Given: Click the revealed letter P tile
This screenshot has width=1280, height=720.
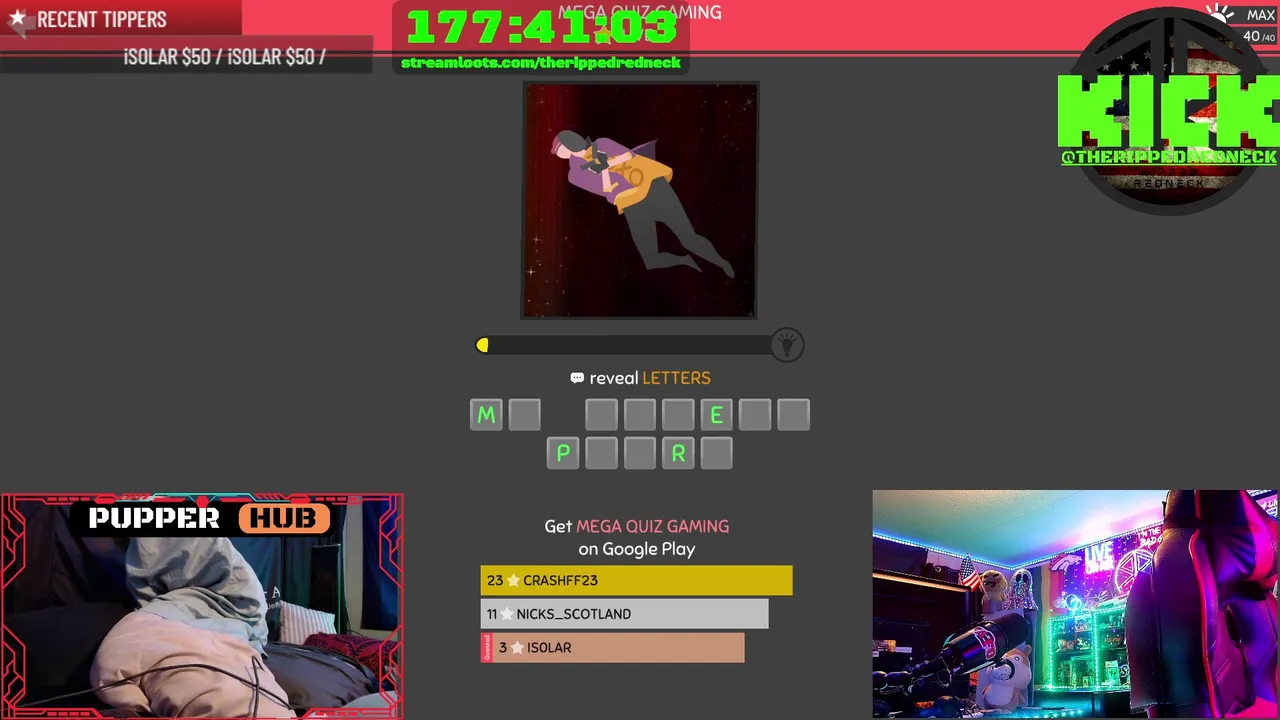Looking at the screenshot, I should (563, 453).
